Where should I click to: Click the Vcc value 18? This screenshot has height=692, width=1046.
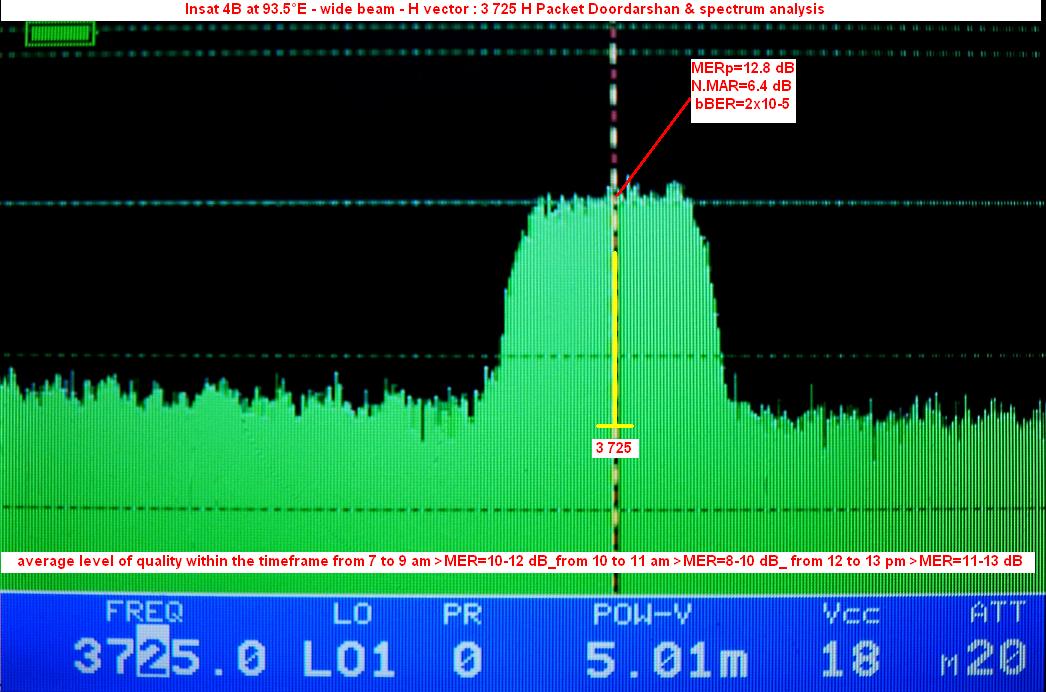click(x=850, y=658)
